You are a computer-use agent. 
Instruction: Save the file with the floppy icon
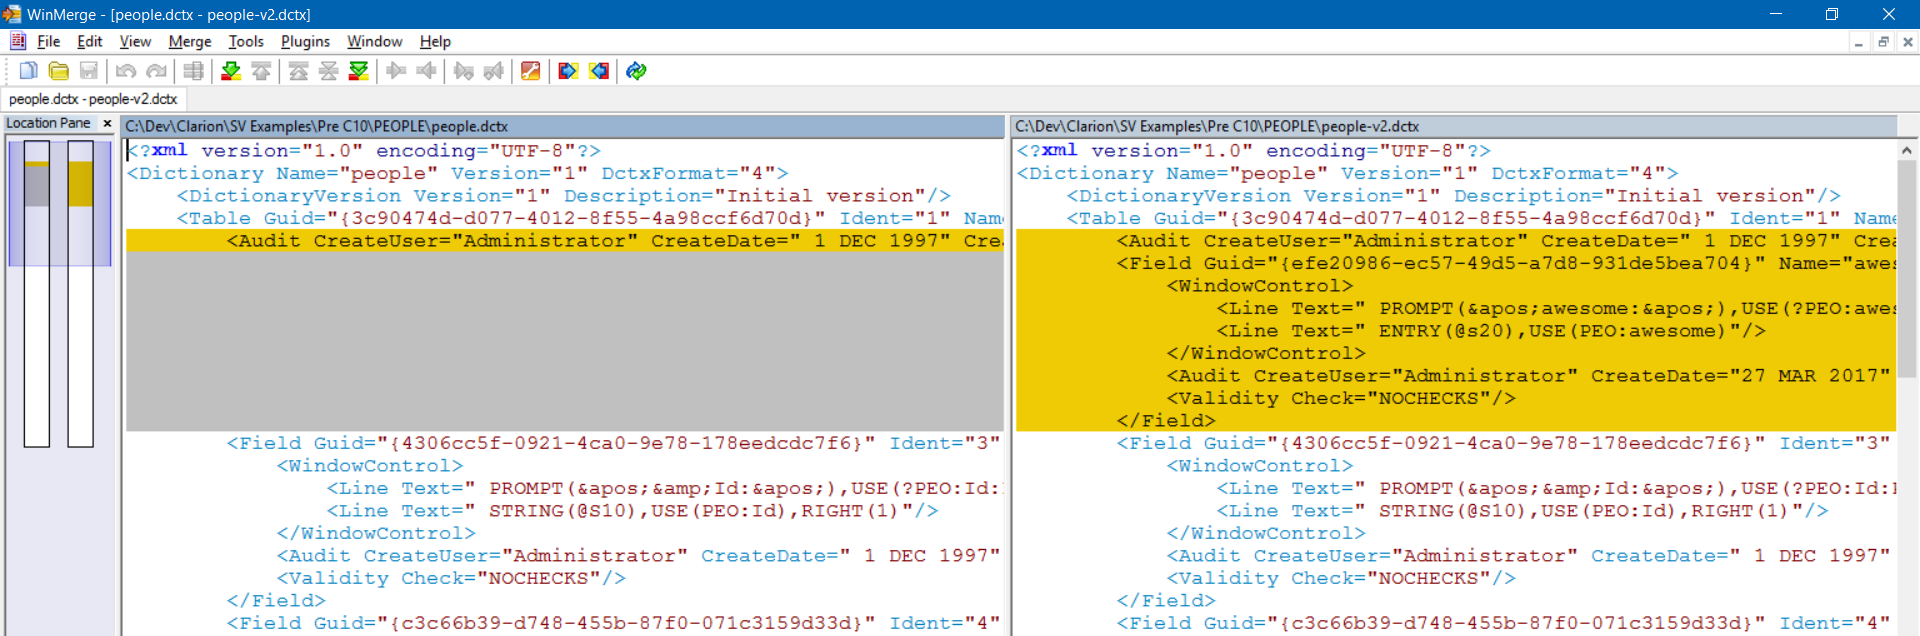[89, 71]
